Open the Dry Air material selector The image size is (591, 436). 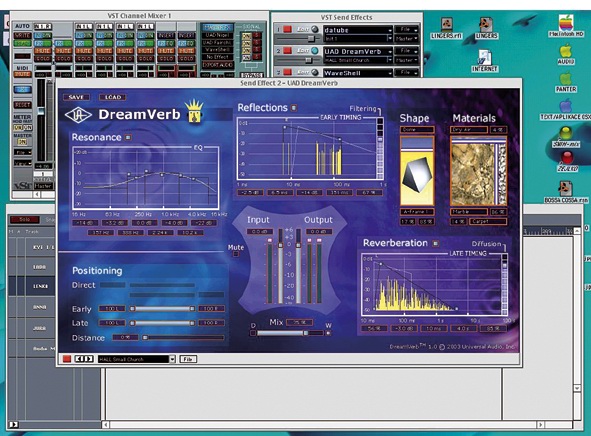pyautogui.click(x=469, y=130)
